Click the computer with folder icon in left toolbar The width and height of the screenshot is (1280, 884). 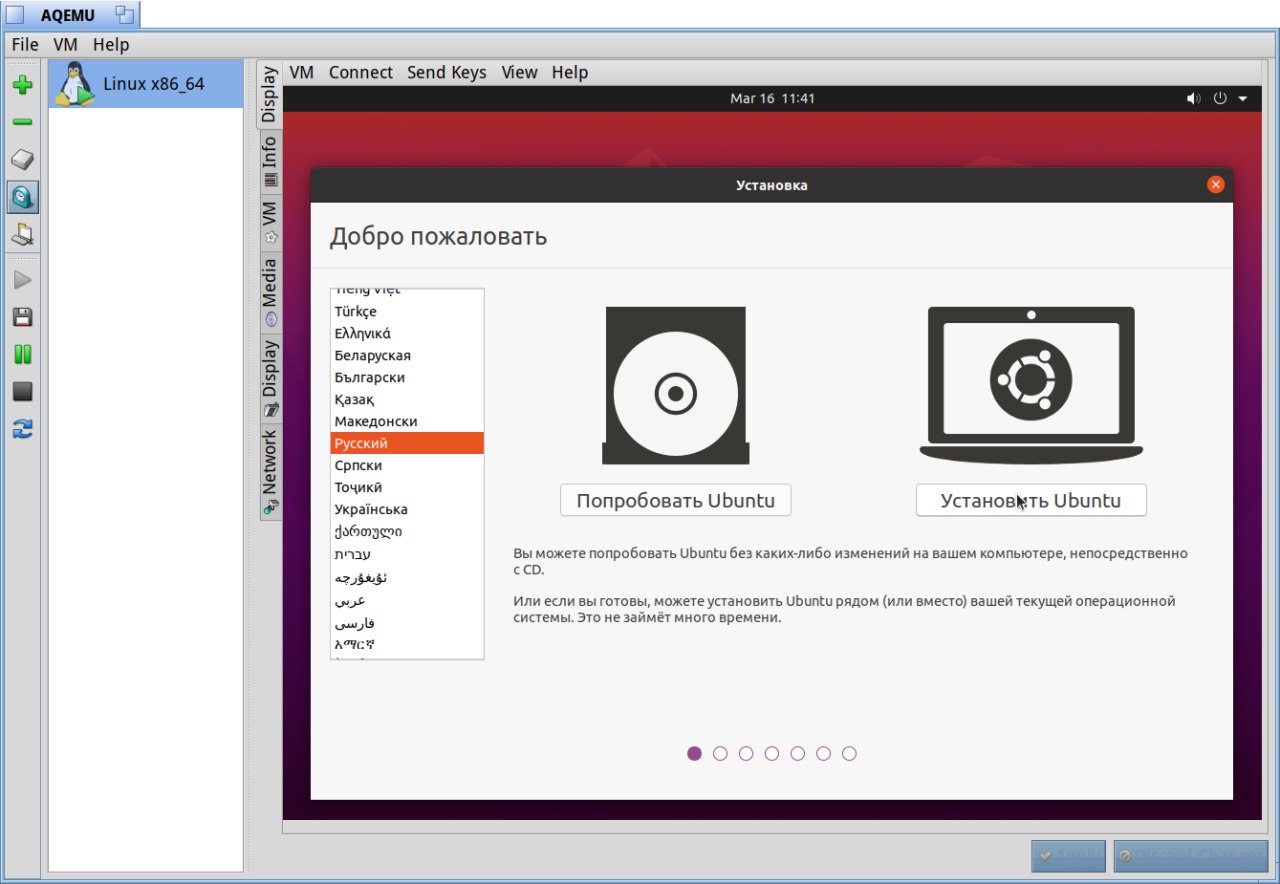[22, 235]
